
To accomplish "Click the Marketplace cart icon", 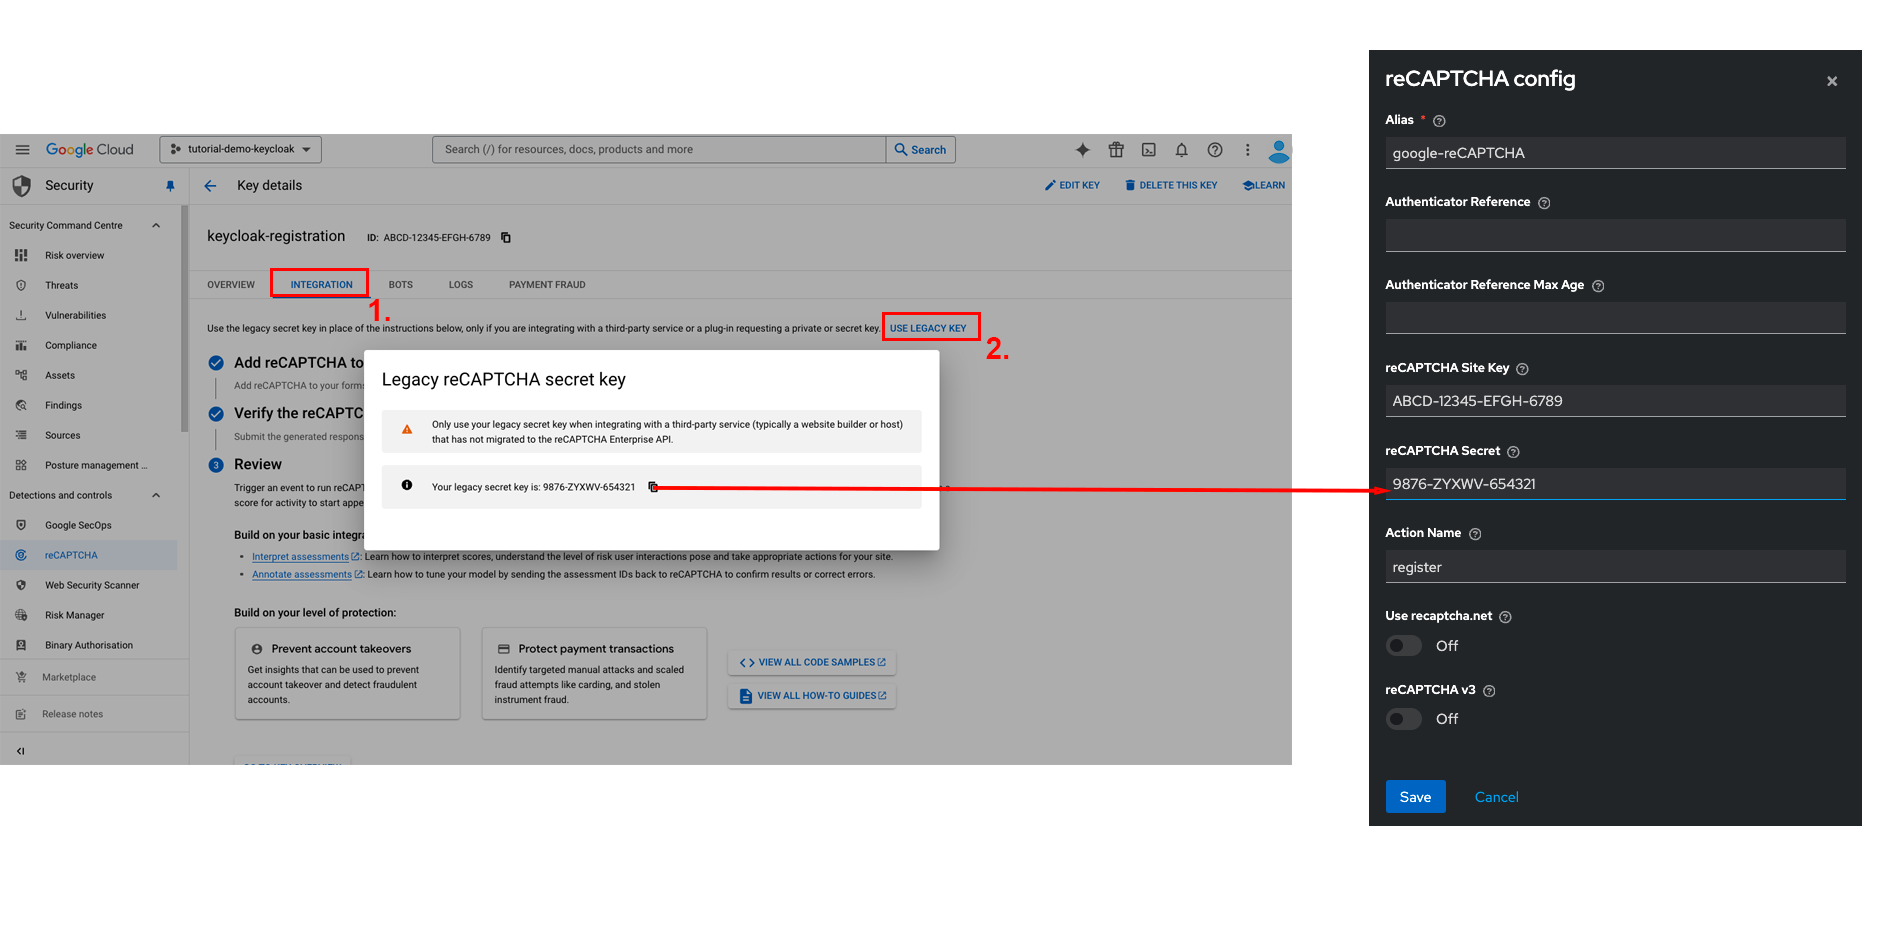I will click(21, 677).
